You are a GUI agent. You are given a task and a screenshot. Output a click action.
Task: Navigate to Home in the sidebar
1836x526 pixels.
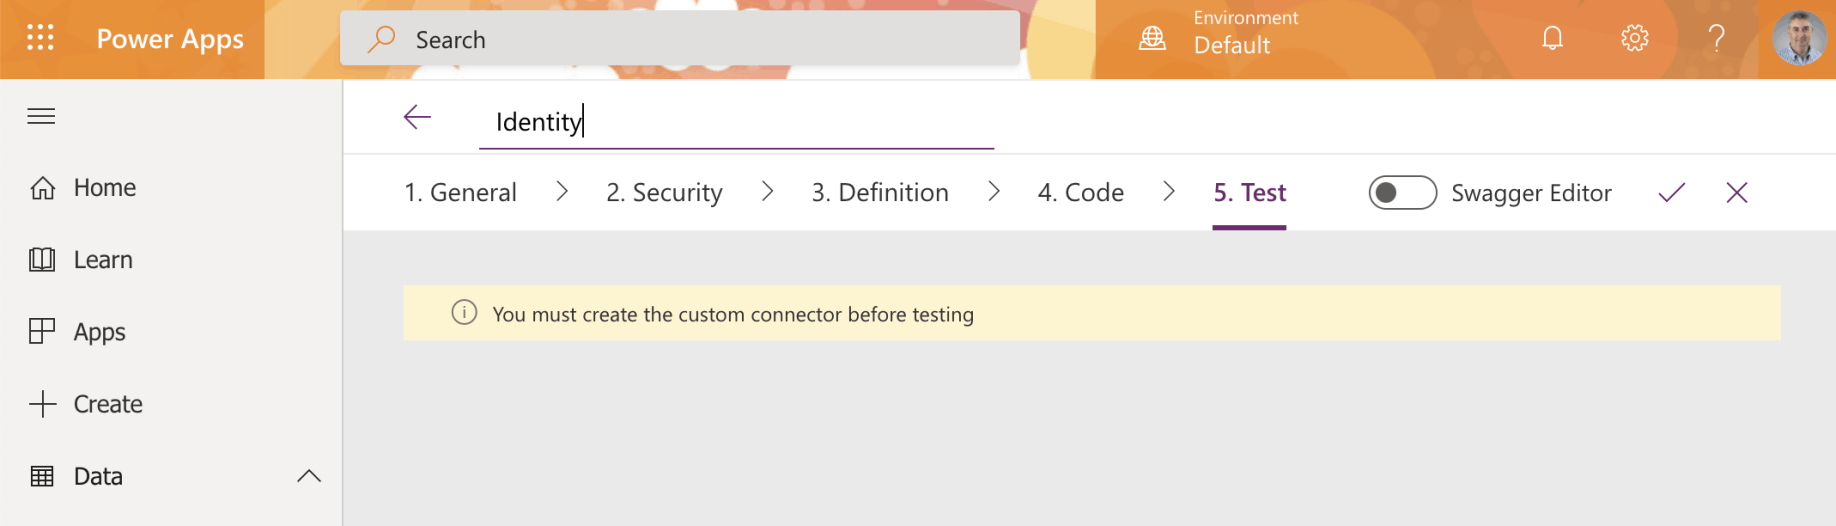[104, 188]
